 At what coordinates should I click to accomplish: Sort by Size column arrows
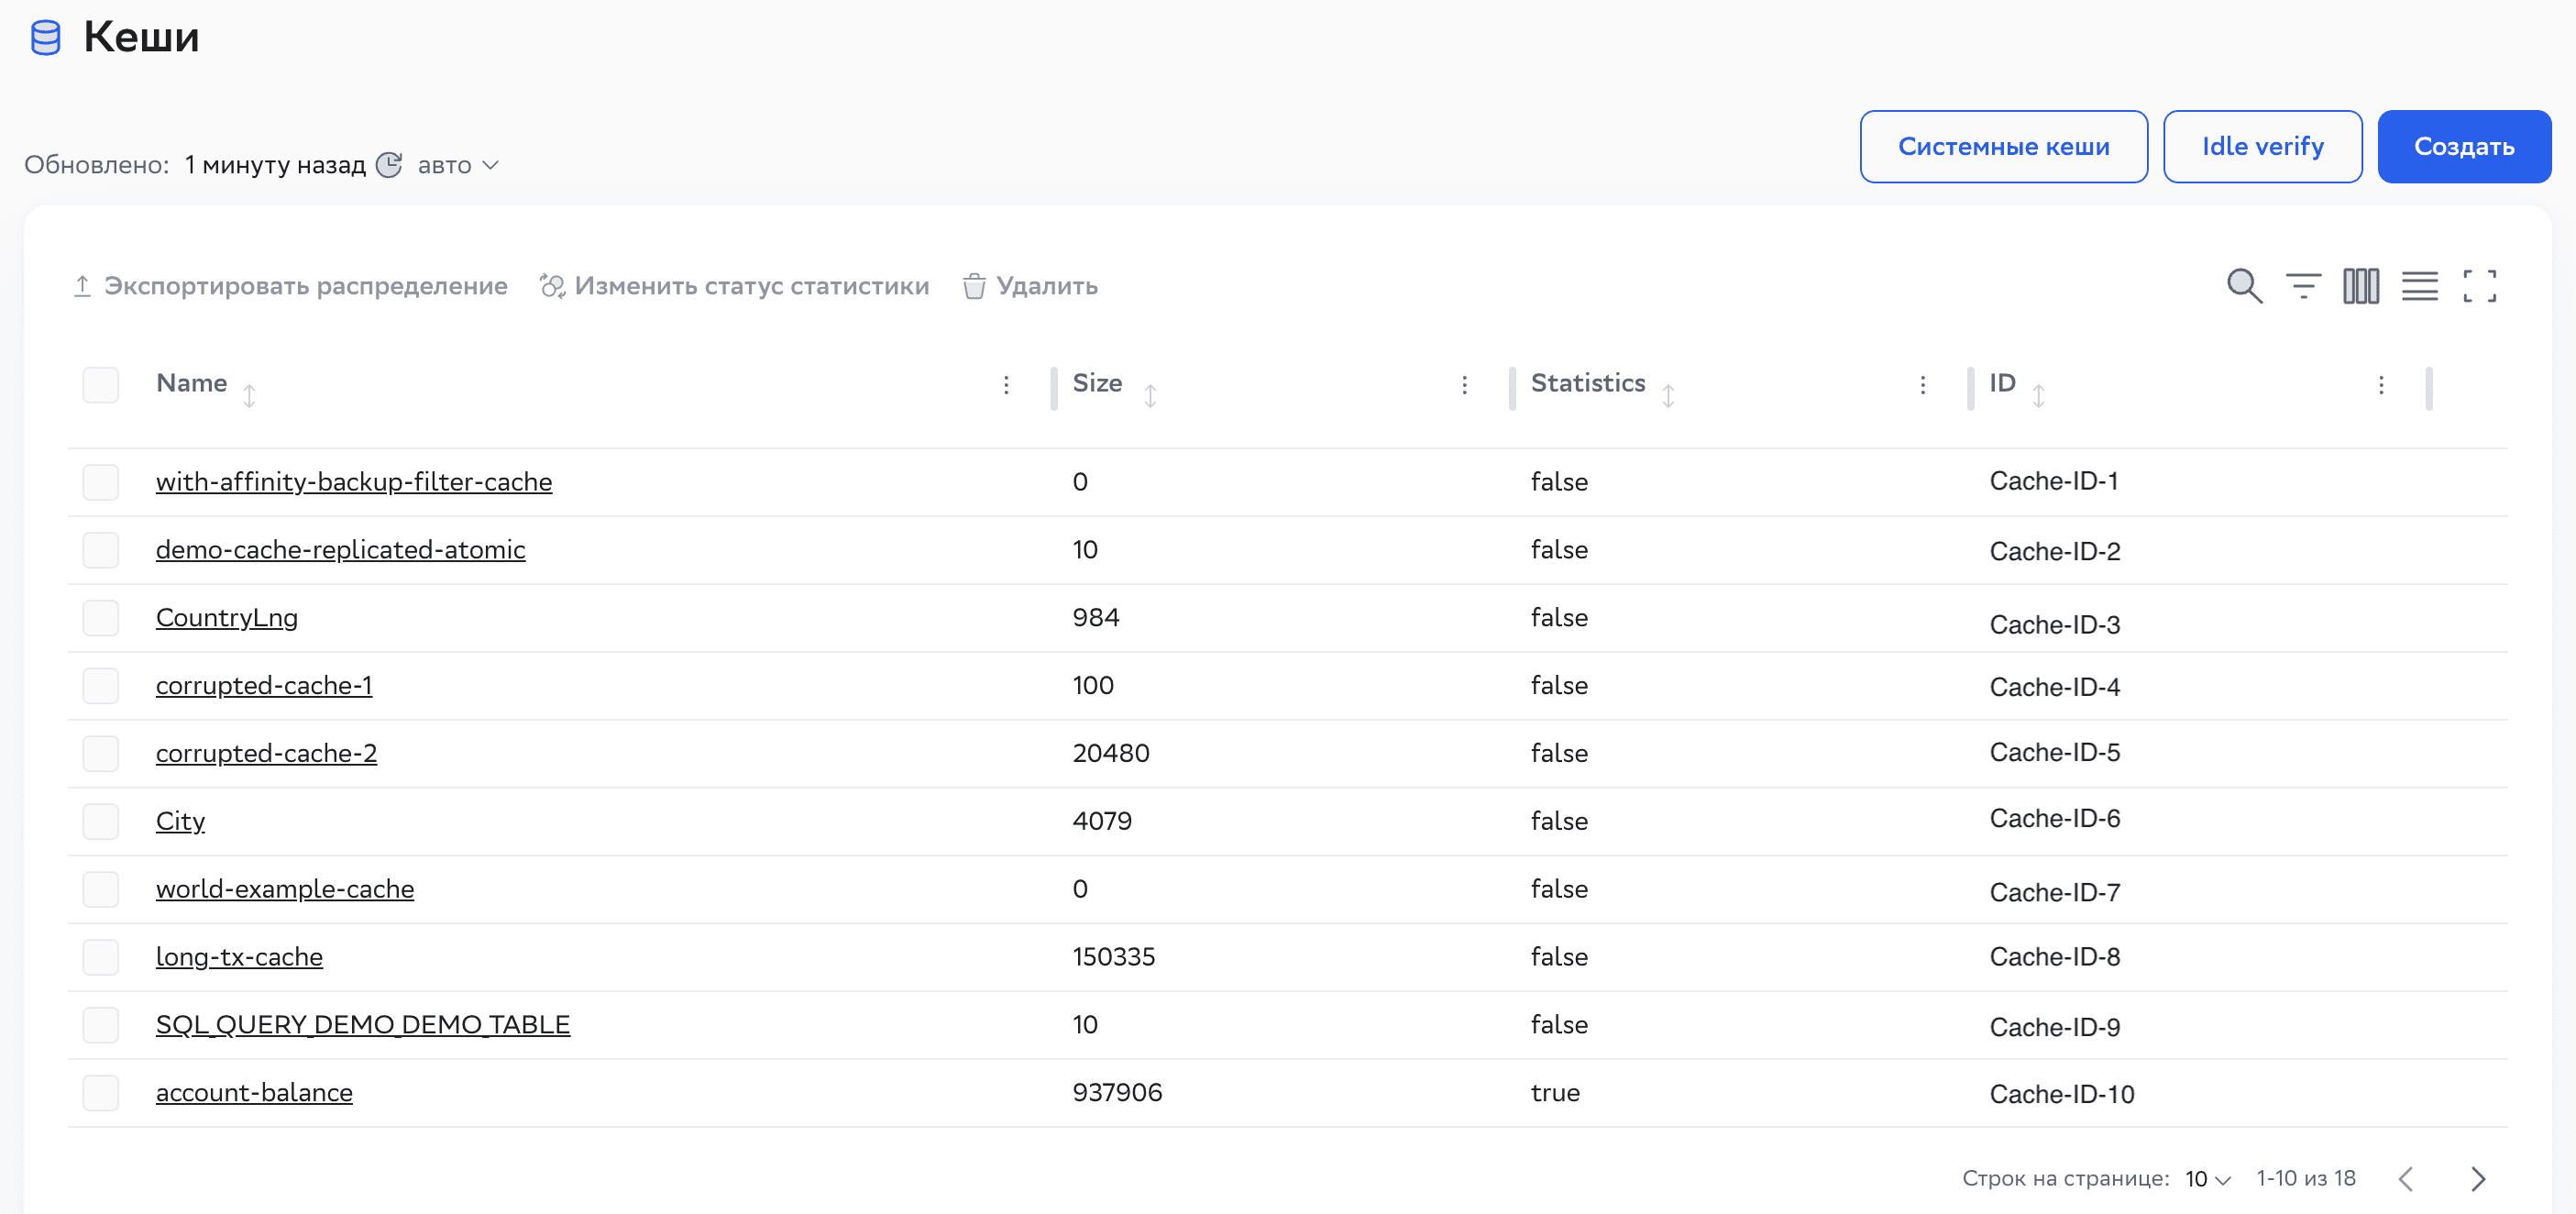tap(1150, 395)
